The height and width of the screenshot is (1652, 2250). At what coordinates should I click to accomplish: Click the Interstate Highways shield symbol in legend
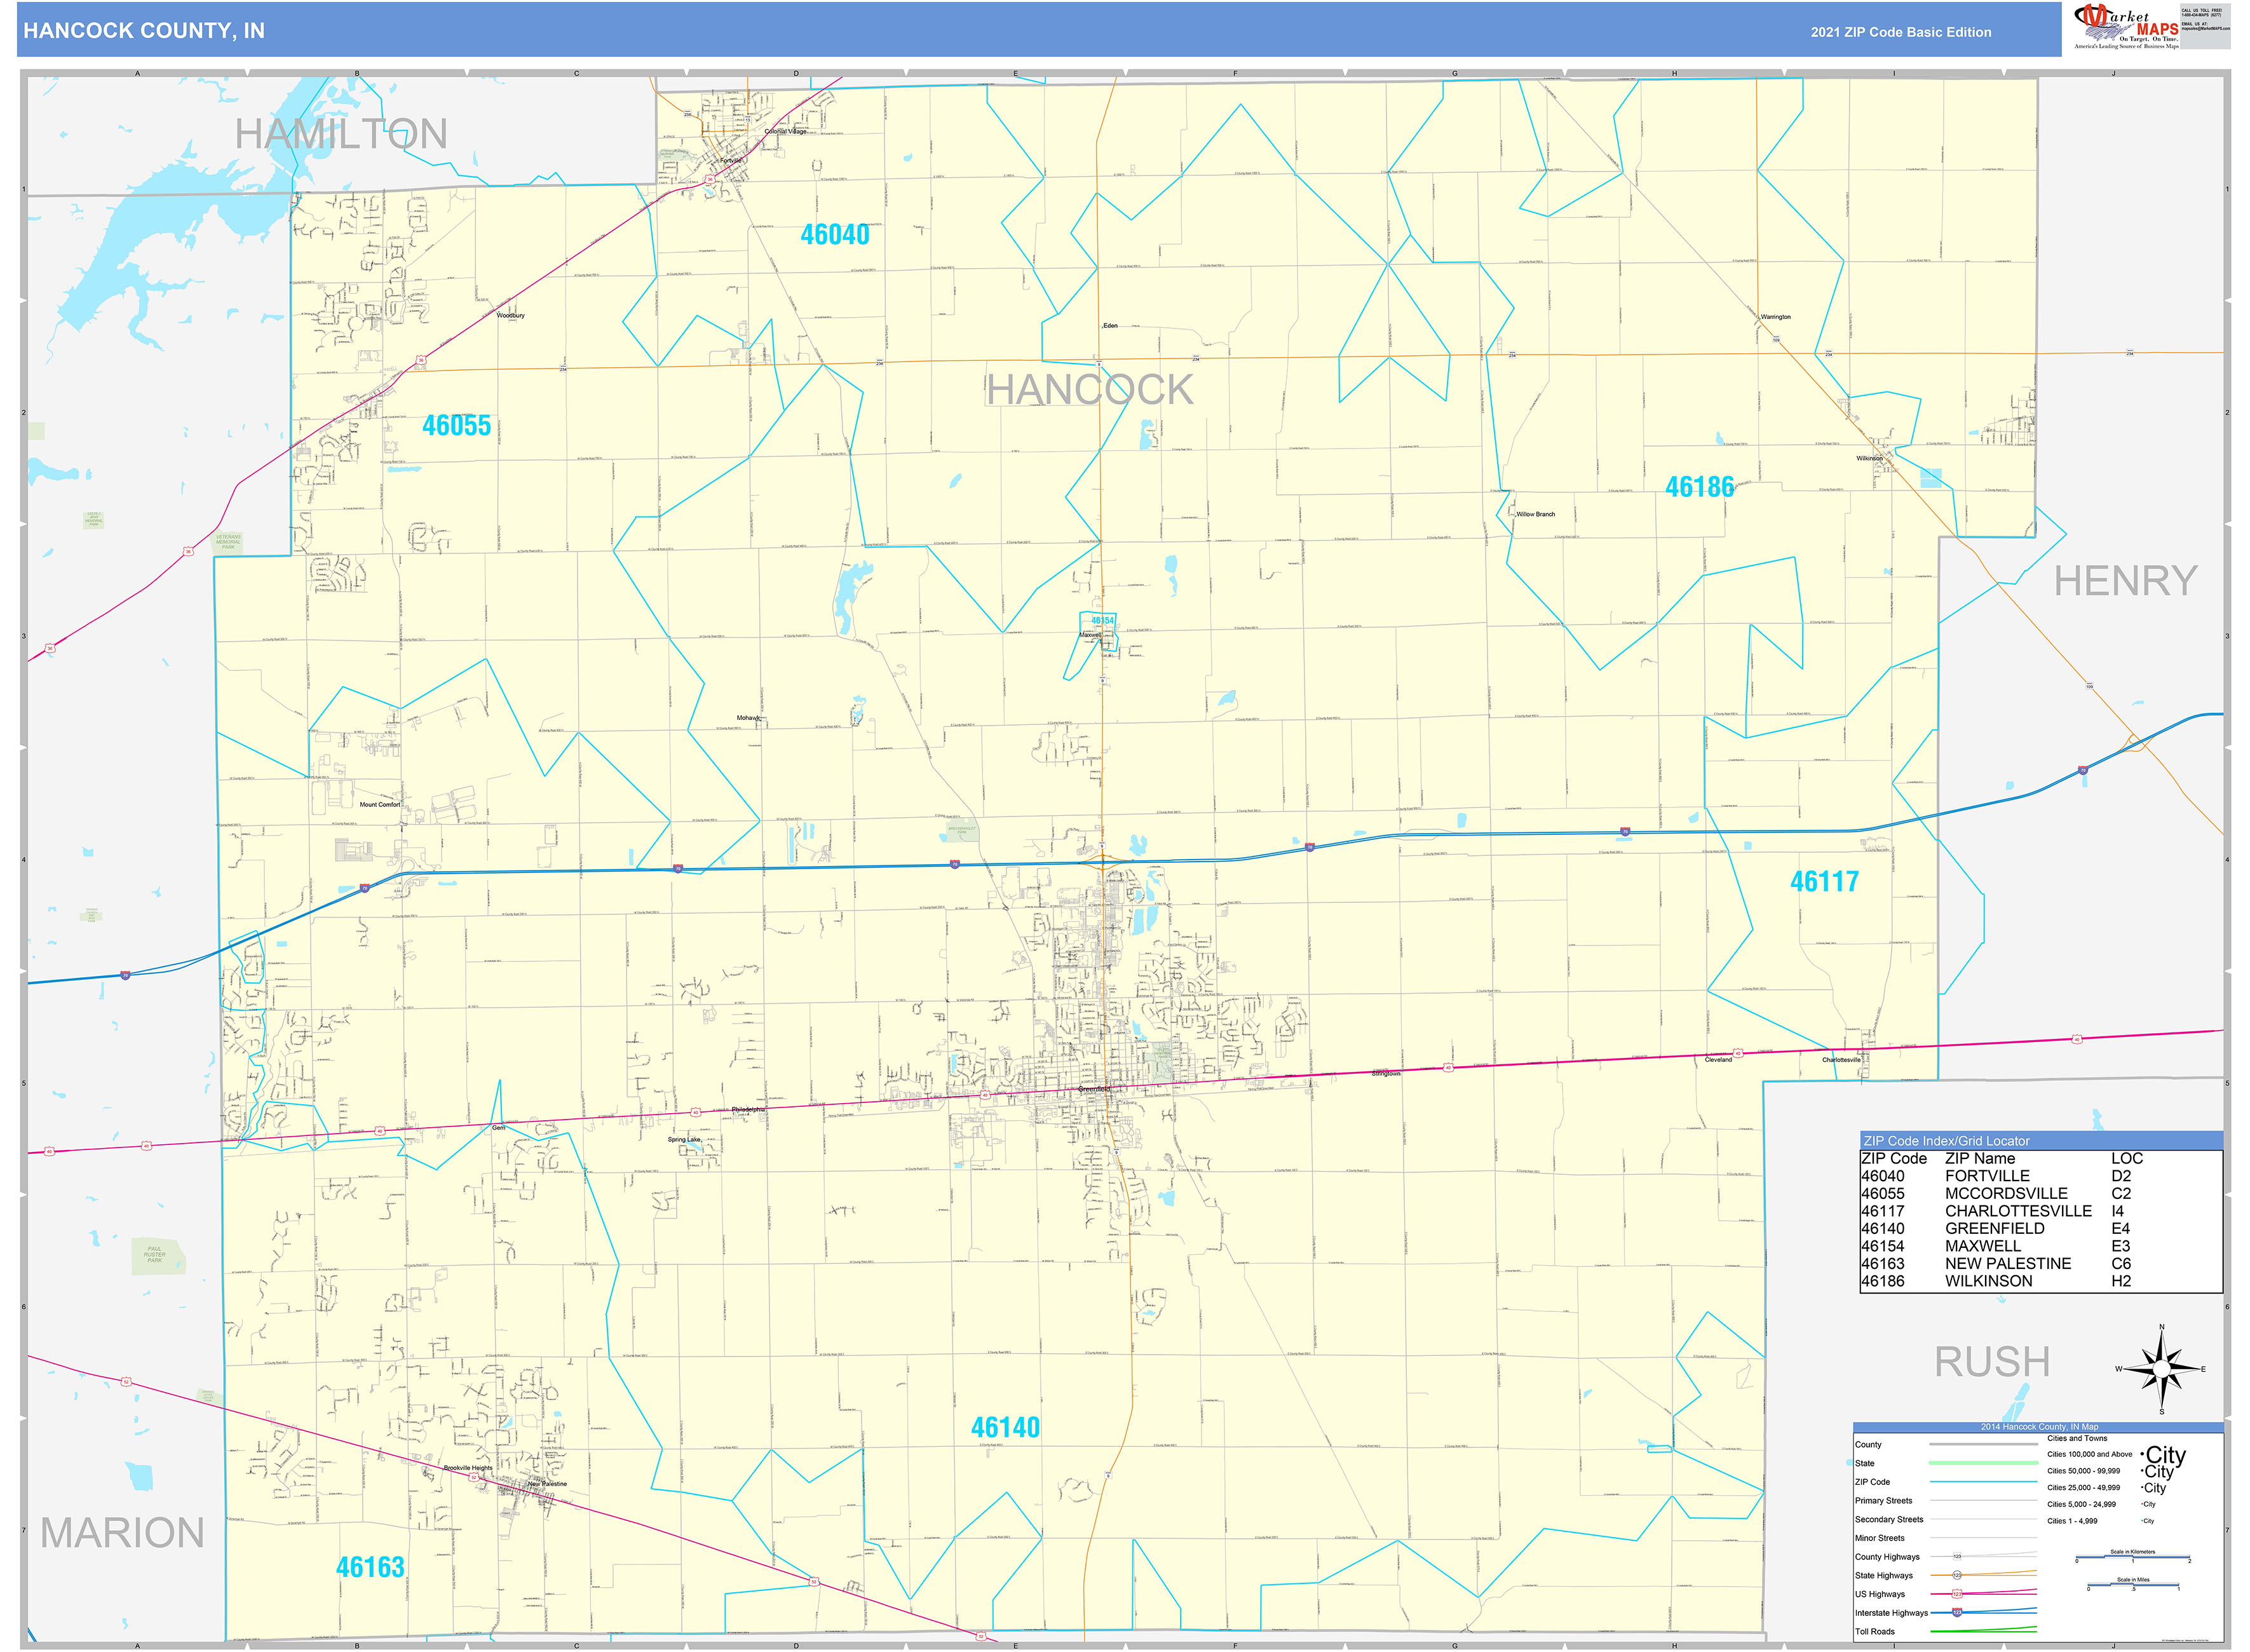click(x=1957, y=1612)
